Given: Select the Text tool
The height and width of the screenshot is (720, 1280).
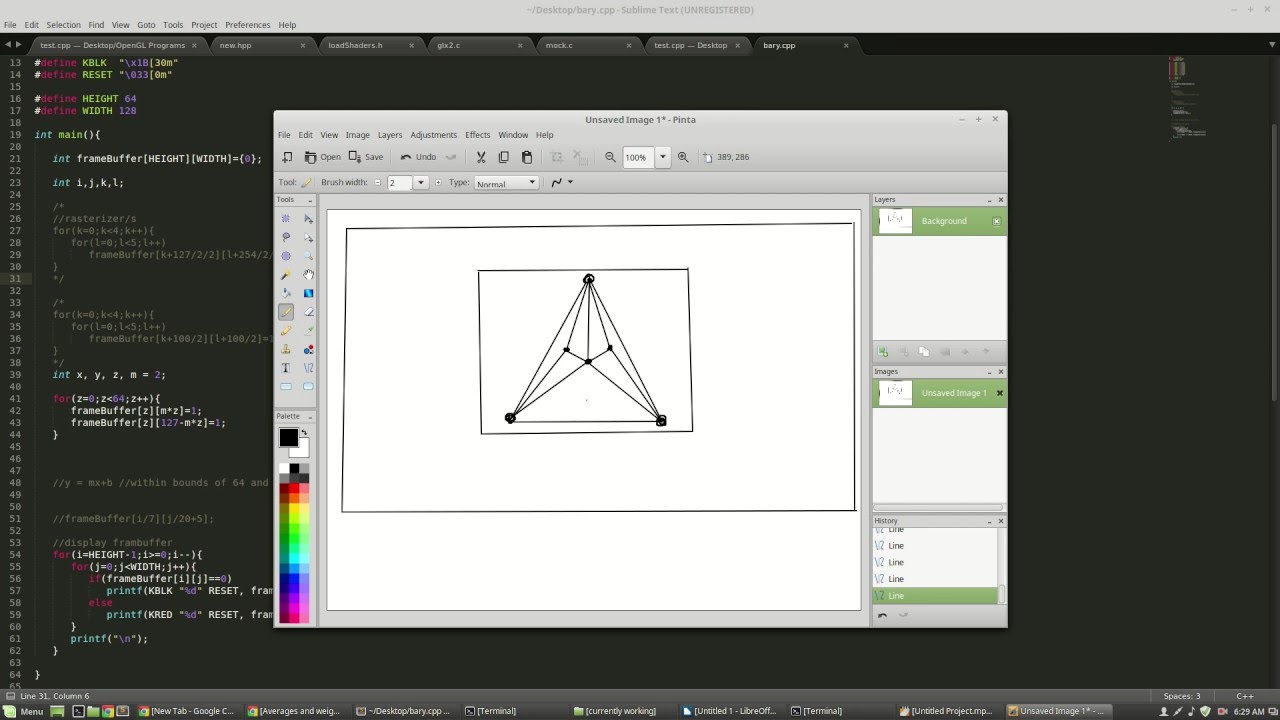Looking at the screenshot, I should [286, 368].
